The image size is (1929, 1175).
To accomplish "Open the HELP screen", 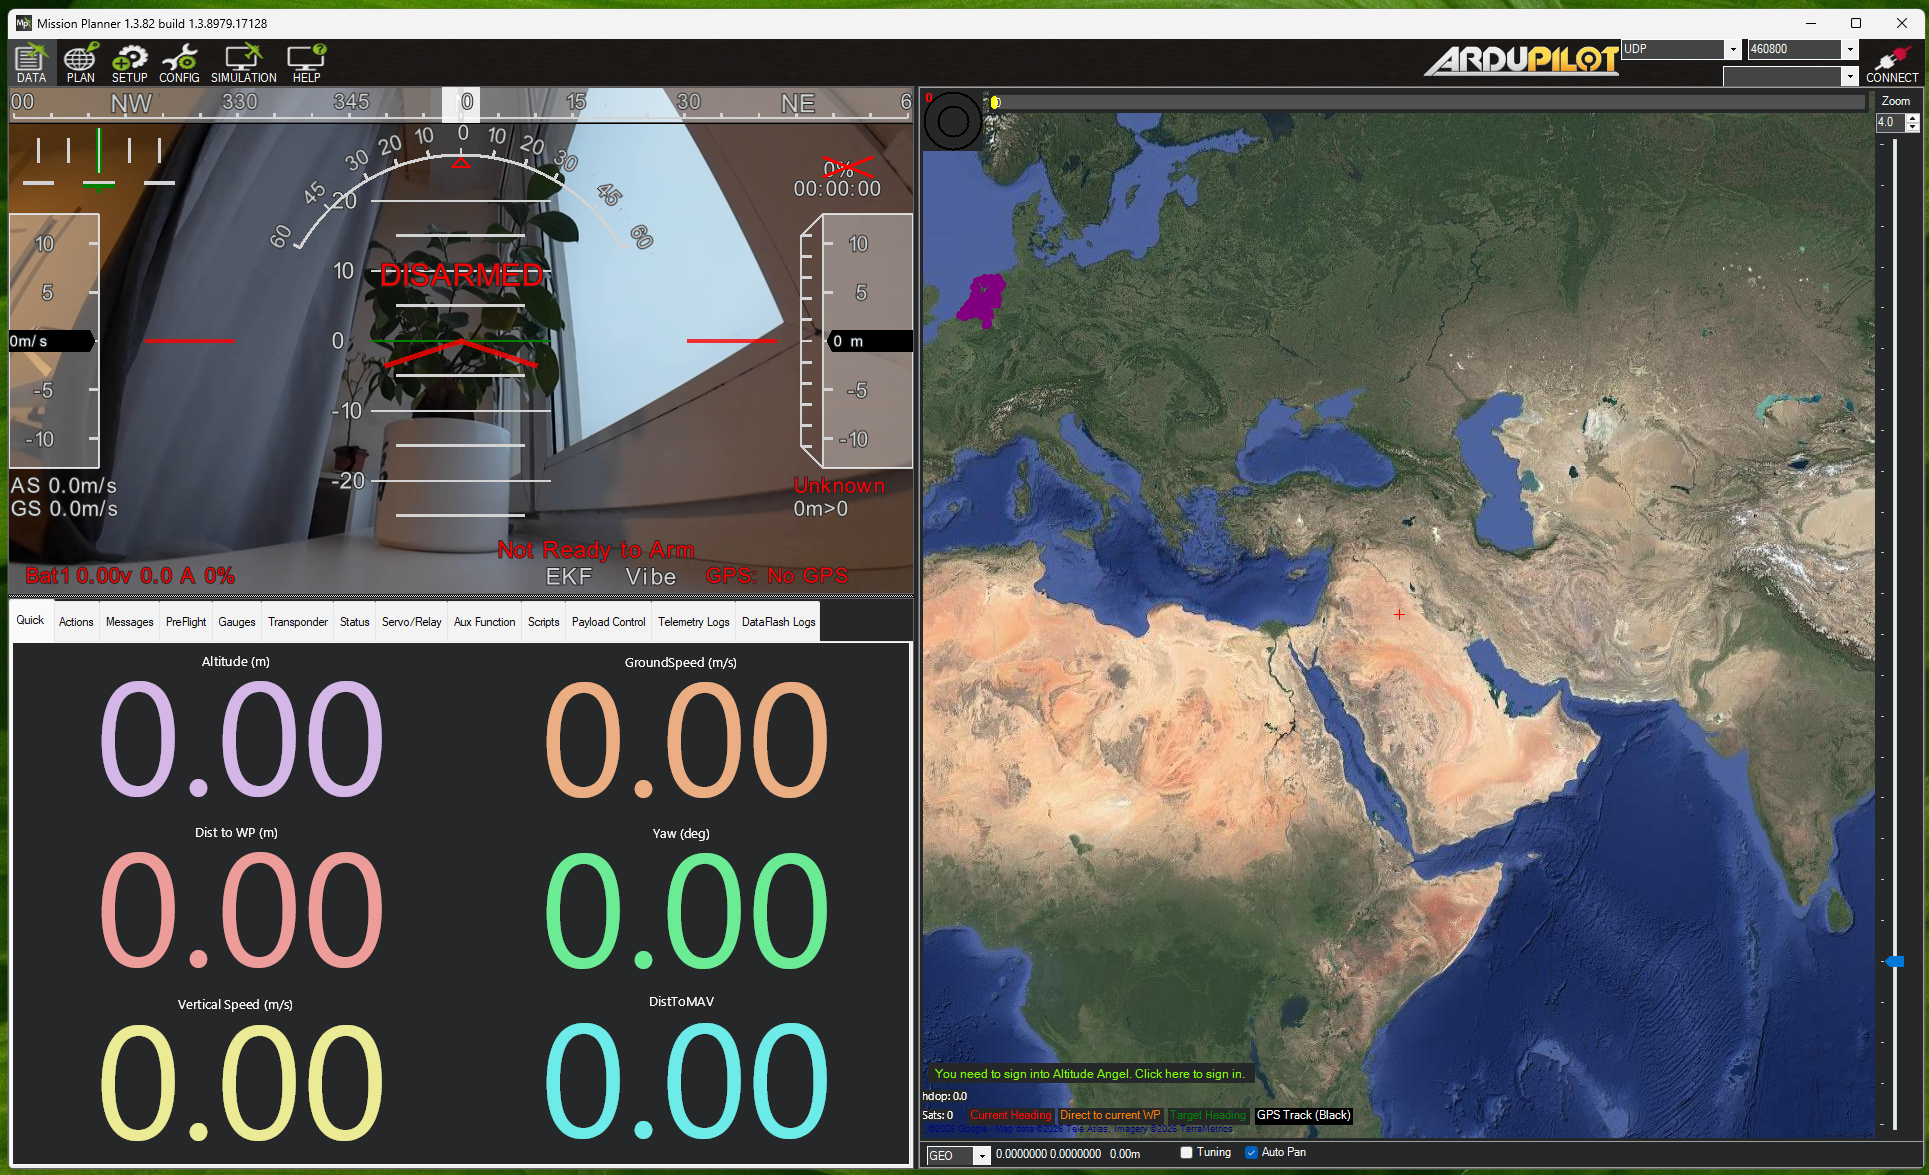I will click(x=305, y=63).
